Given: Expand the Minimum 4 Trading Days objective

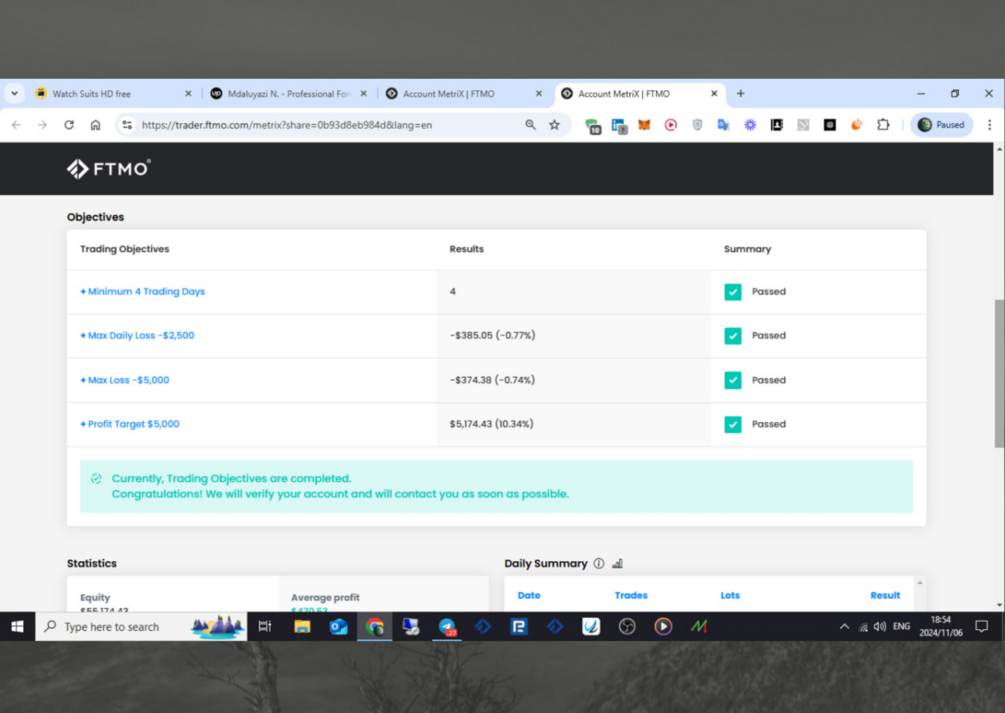Looking at the screenshot, I should 142,292.
